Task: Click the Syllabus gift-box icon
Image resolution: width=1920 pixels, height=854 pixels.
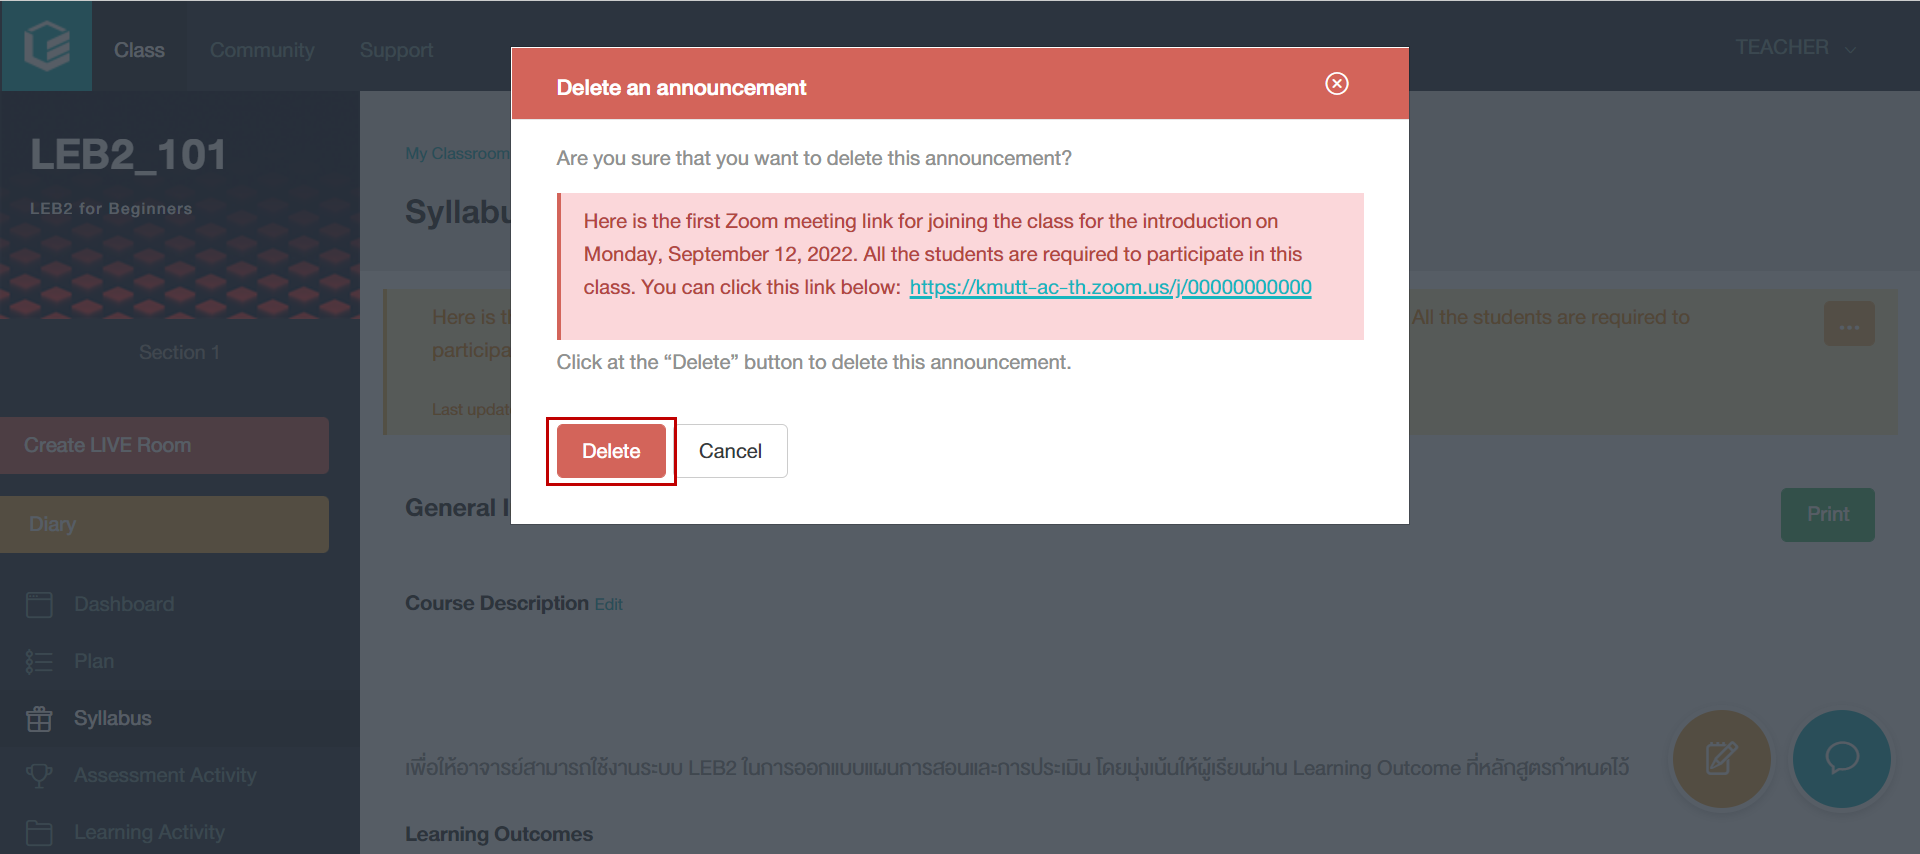Action: (39, 718)
